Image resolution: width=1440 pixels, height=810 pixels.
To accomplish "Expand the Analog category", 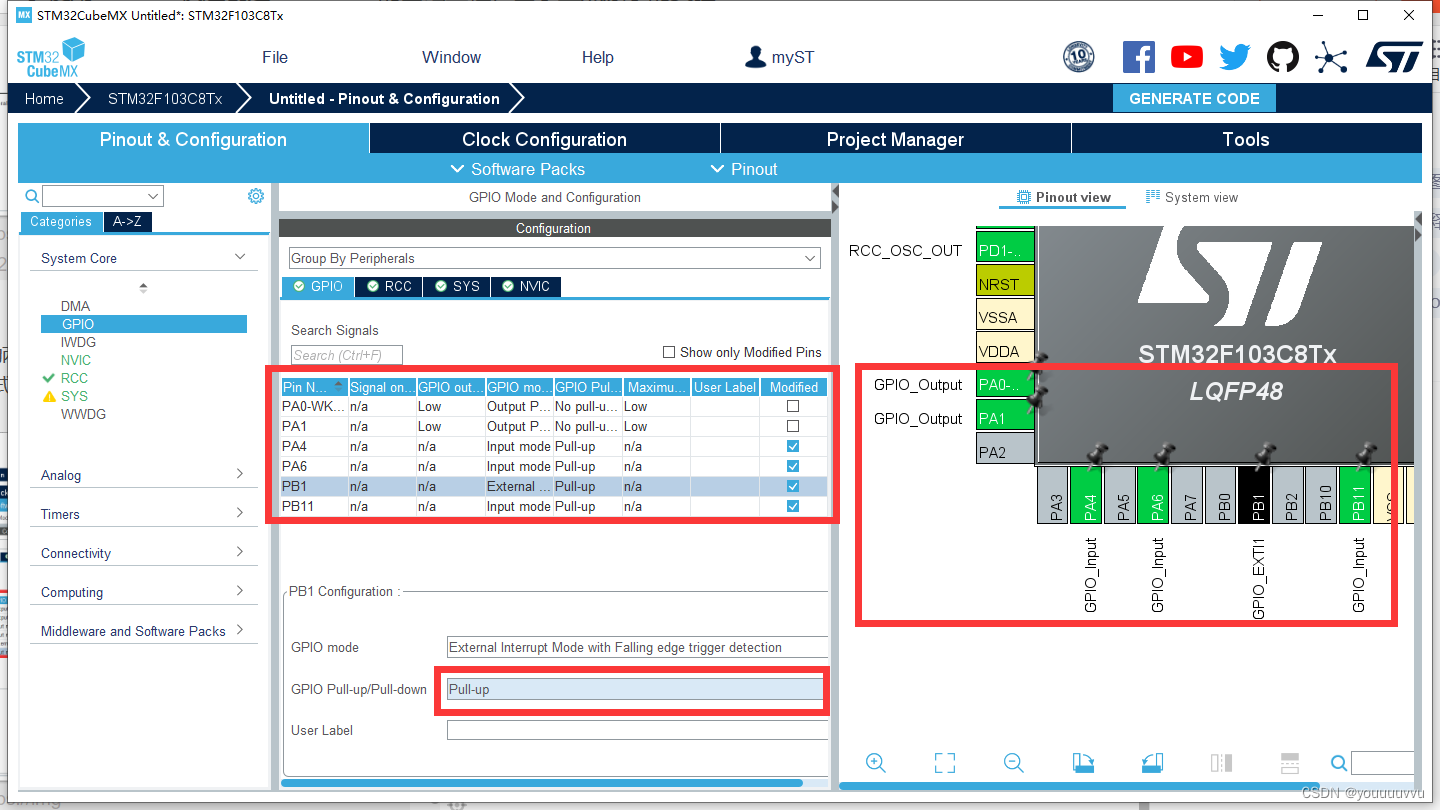I will tap(240, 474).
